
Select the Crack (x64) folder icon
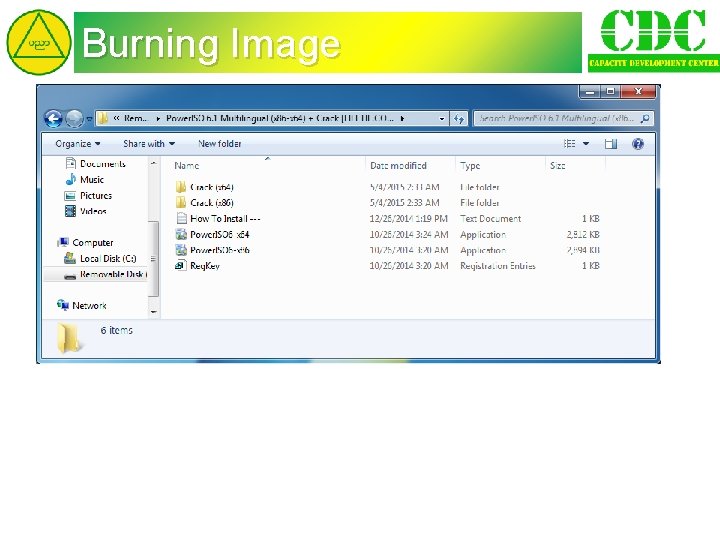coord(181,187)
